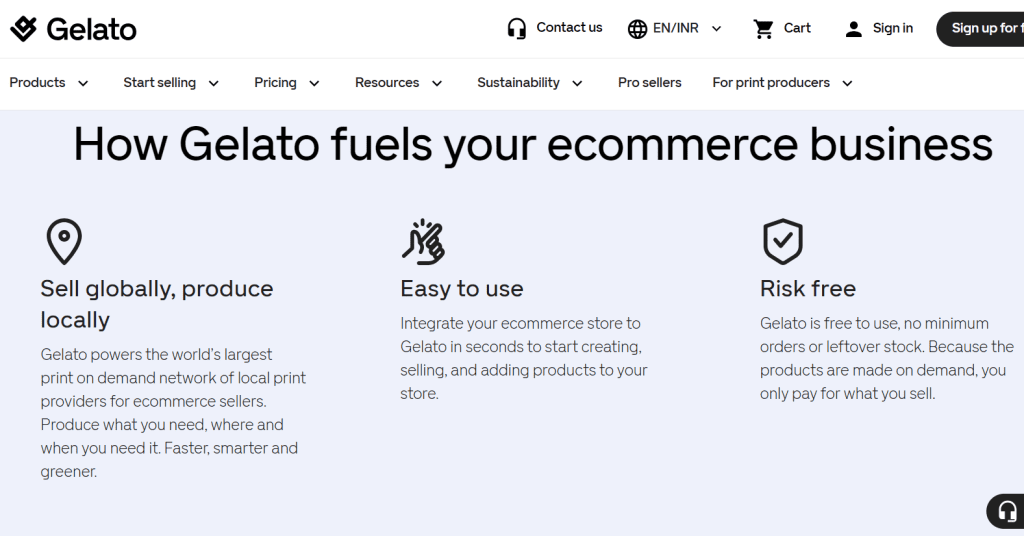Click the shield checkmark icon

tap(782, 242)
